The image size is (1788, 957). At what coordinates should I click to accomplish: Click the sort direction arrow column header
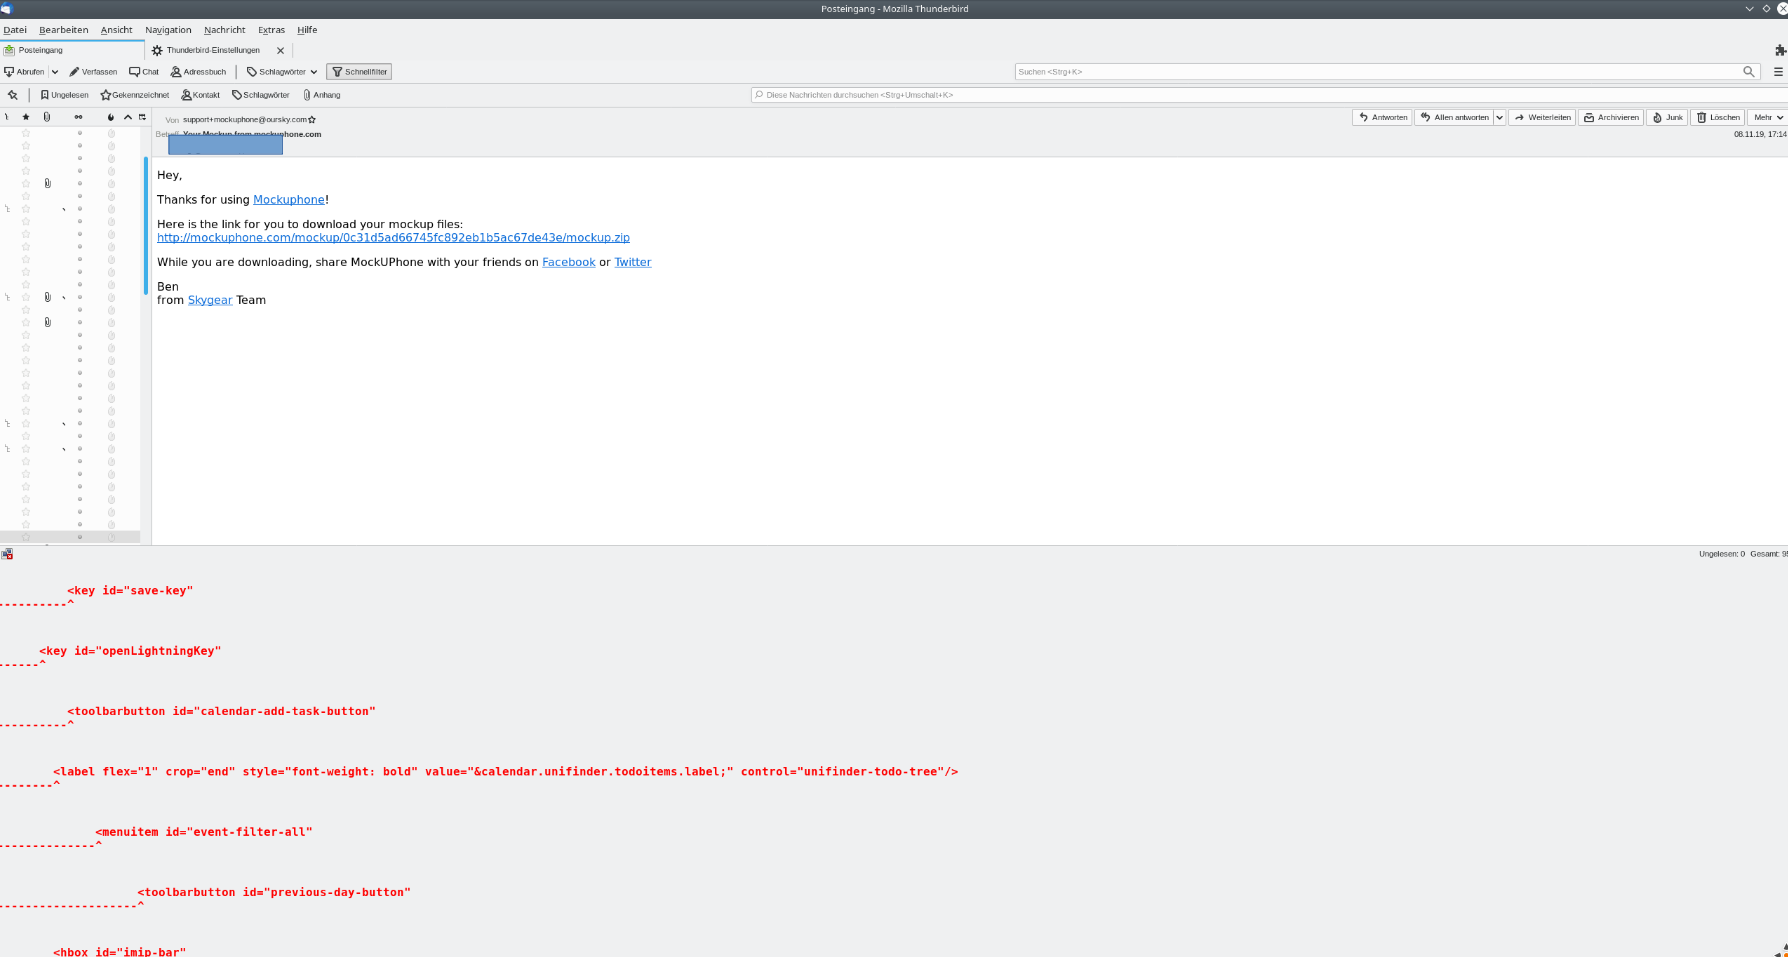(128, 117)
